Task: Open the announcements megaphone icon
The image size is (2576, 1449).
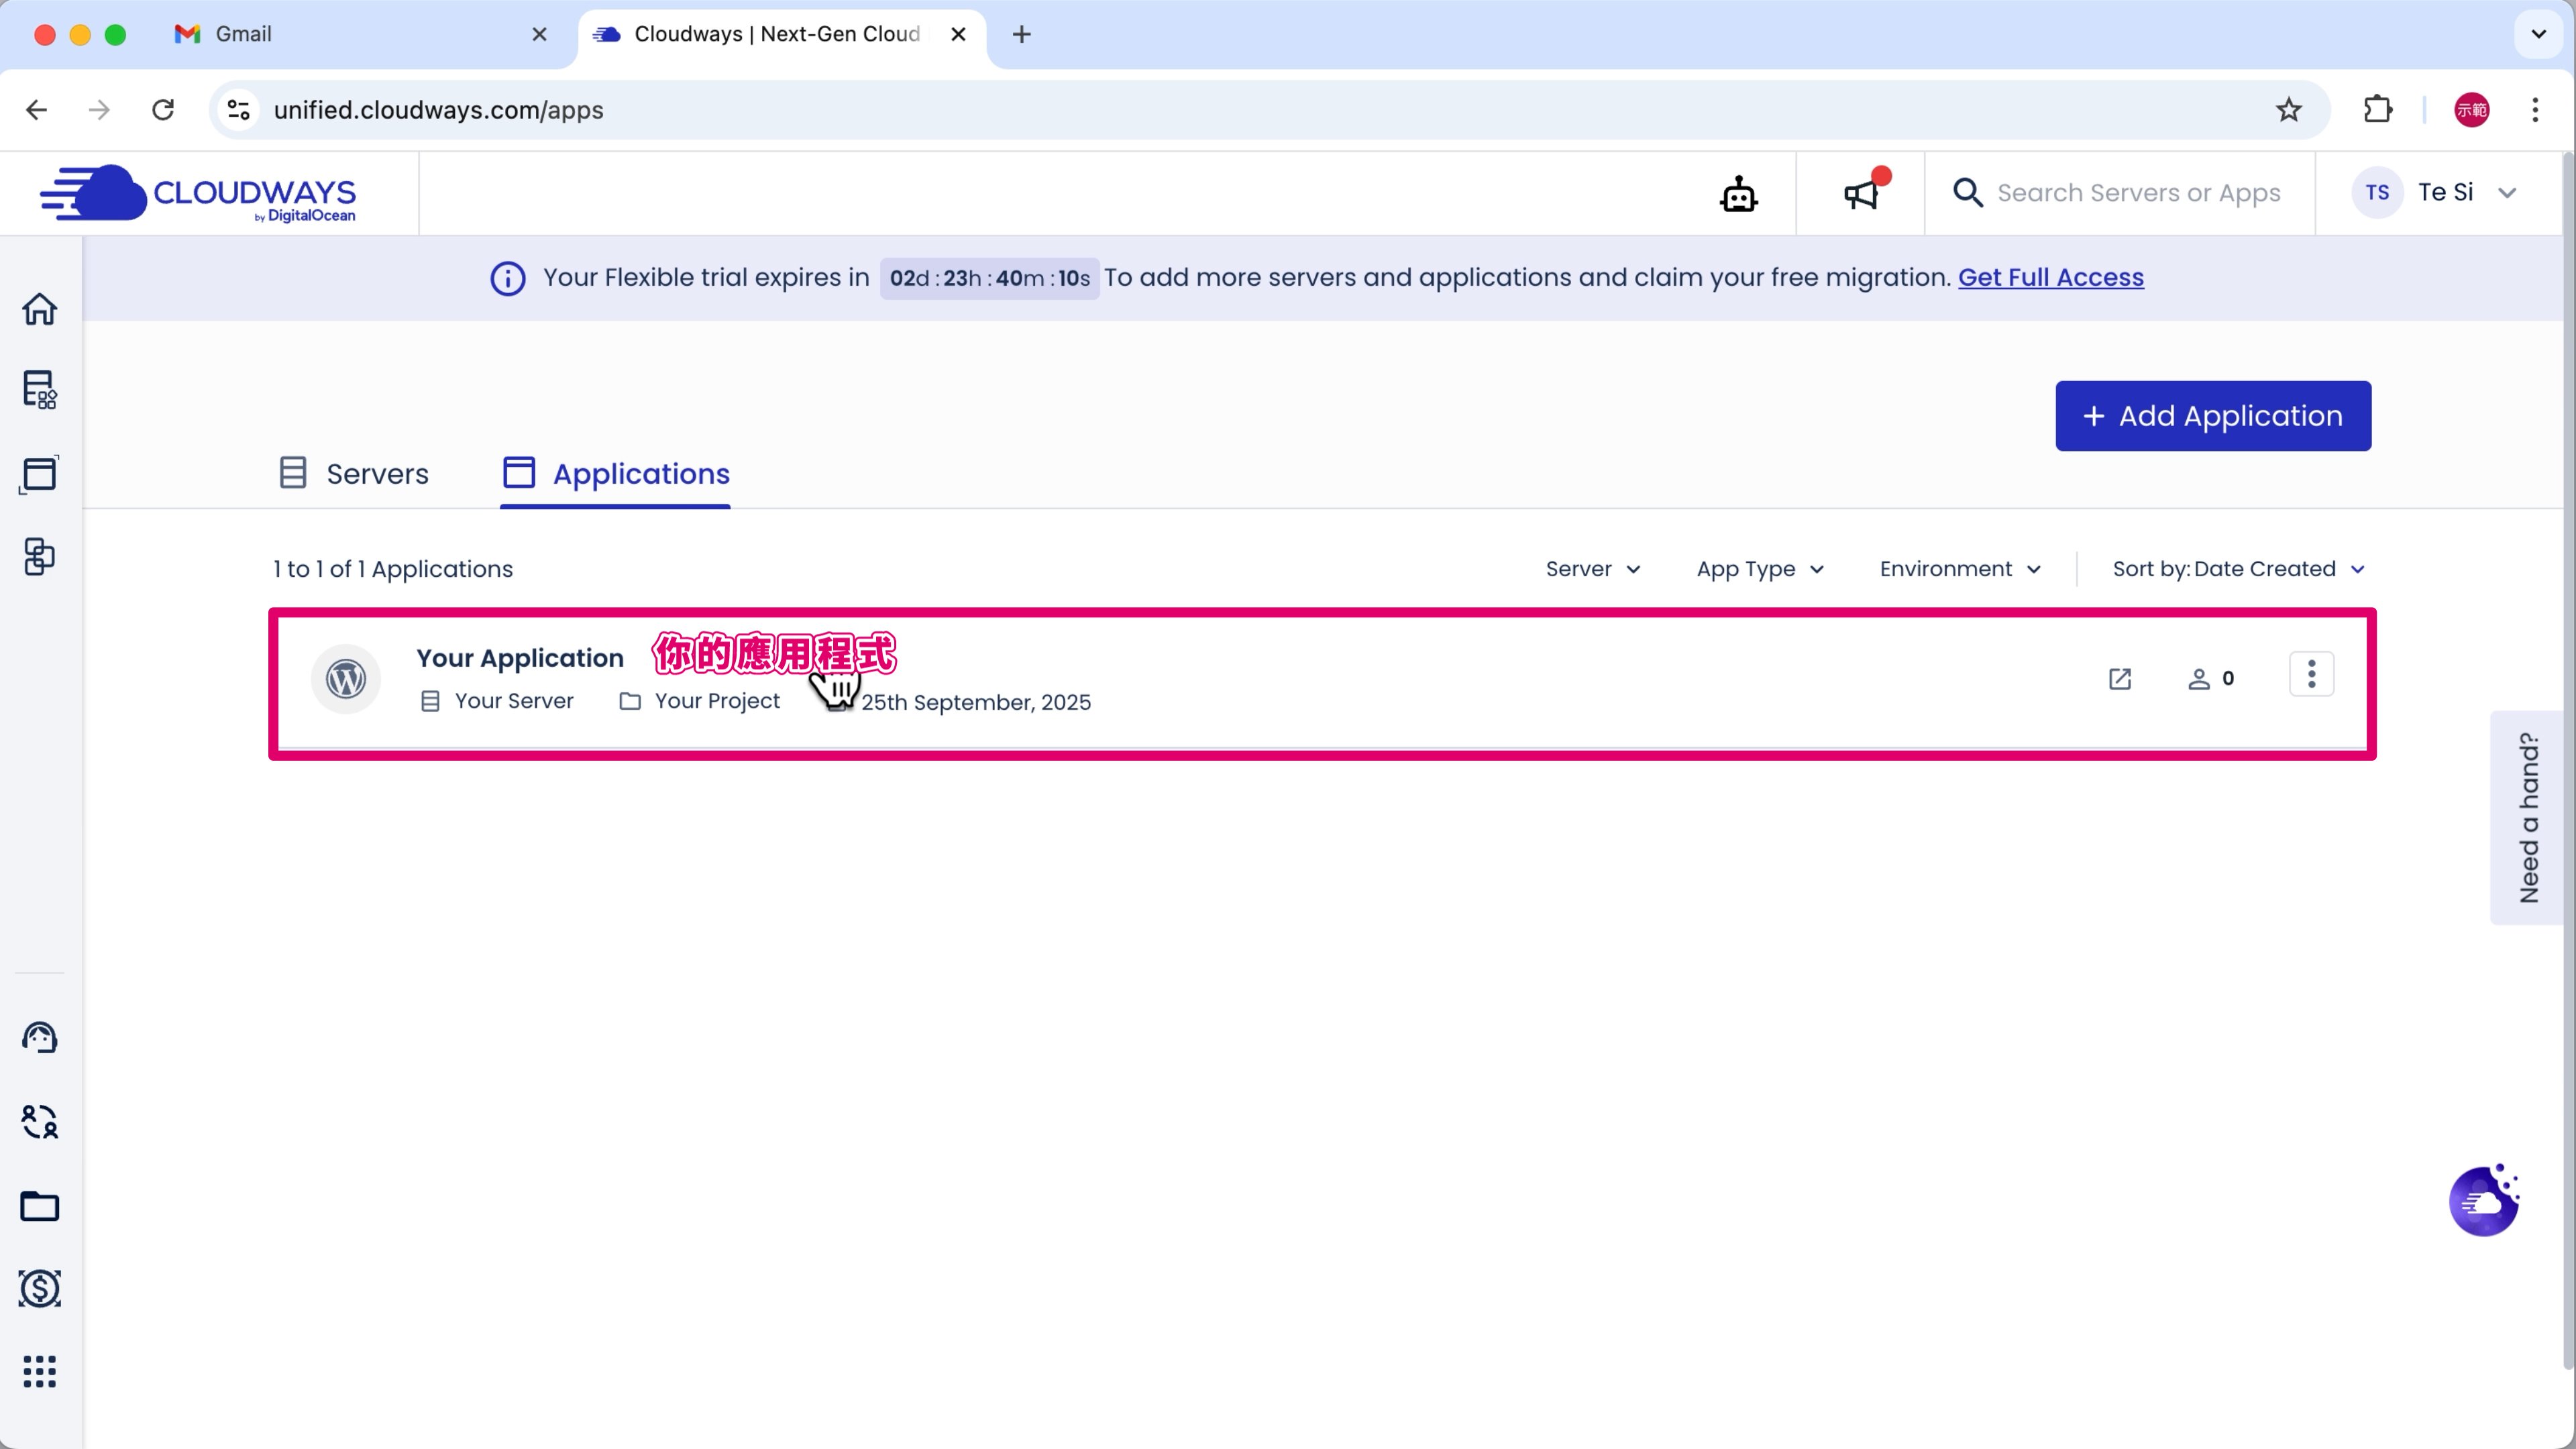Action: click(x=1861, y=194)
